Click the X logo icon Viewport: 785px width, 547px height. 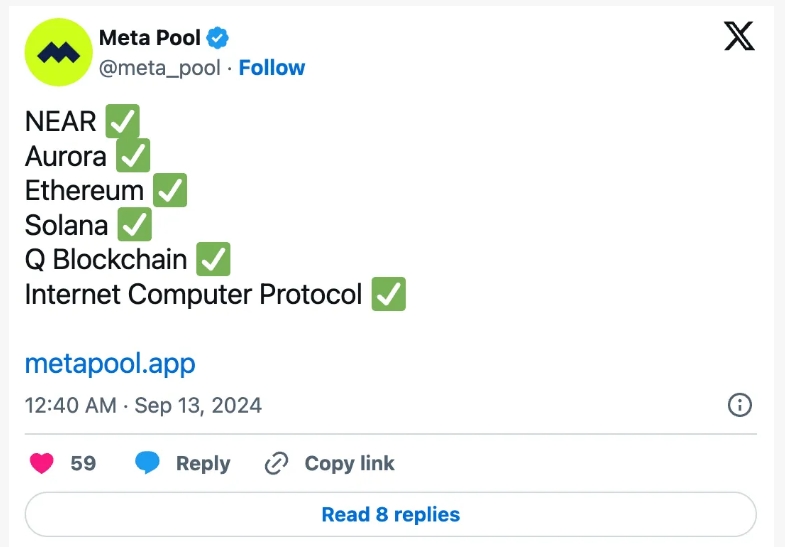coord(739,36)
